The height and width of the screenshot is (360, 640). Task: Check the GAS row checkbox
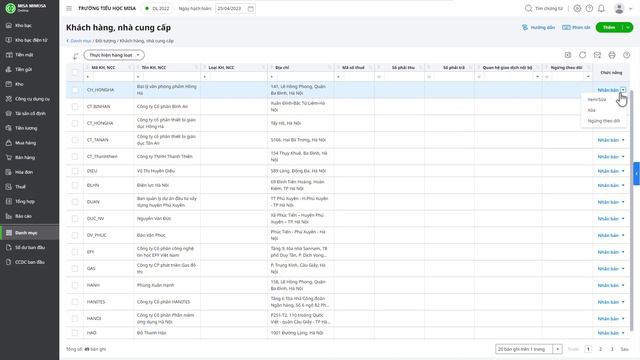click(75, 269)
